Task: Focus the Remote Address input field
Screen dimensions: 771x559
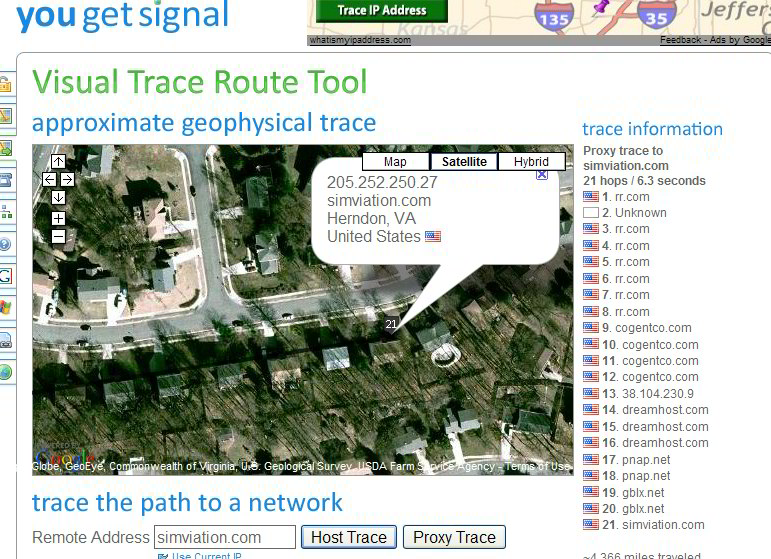Action: [225, 537]
